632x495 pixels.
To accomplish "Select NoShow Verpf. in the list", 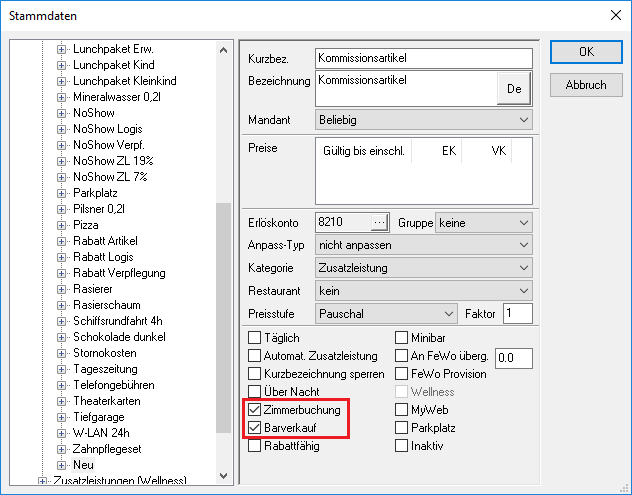I will [109, 145].
